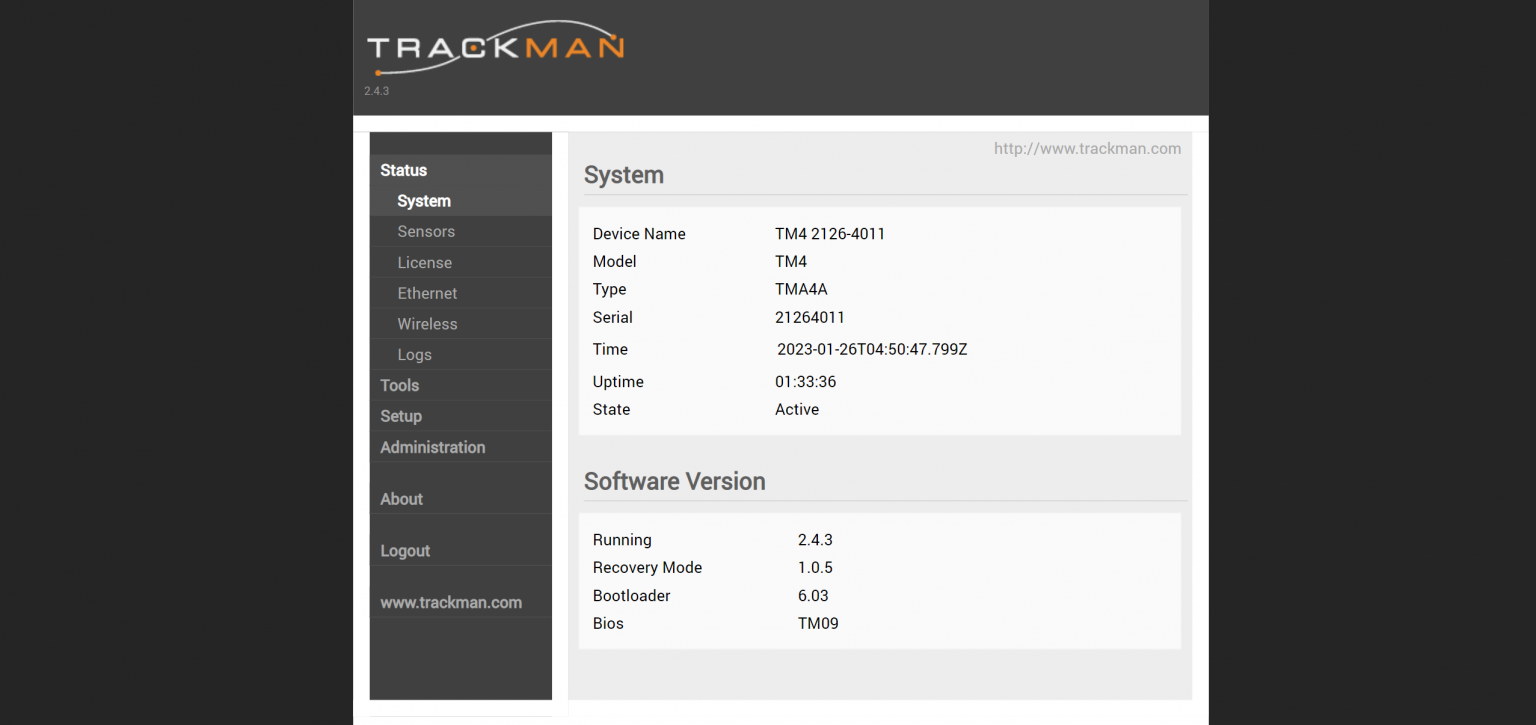
Task: Go to the Ethernet status page
Action: coord(427,294)
